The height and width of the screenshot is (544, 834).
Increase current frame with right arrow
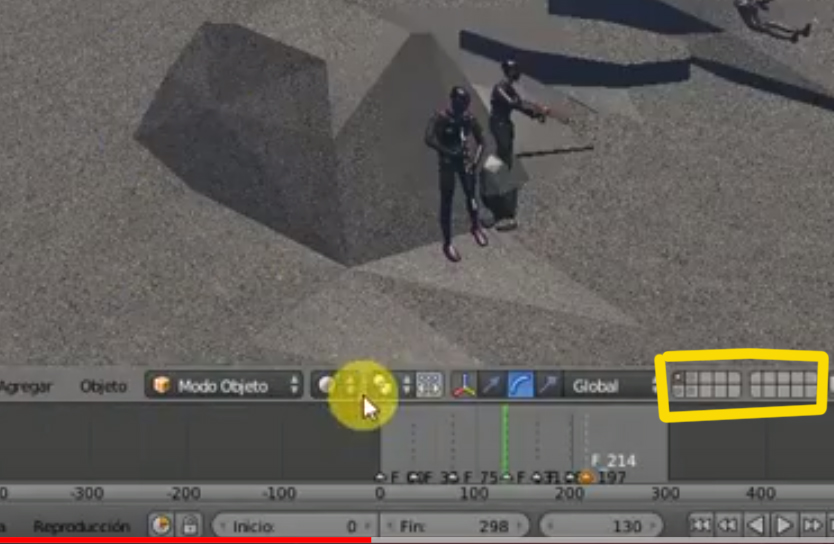click(653, 526)
